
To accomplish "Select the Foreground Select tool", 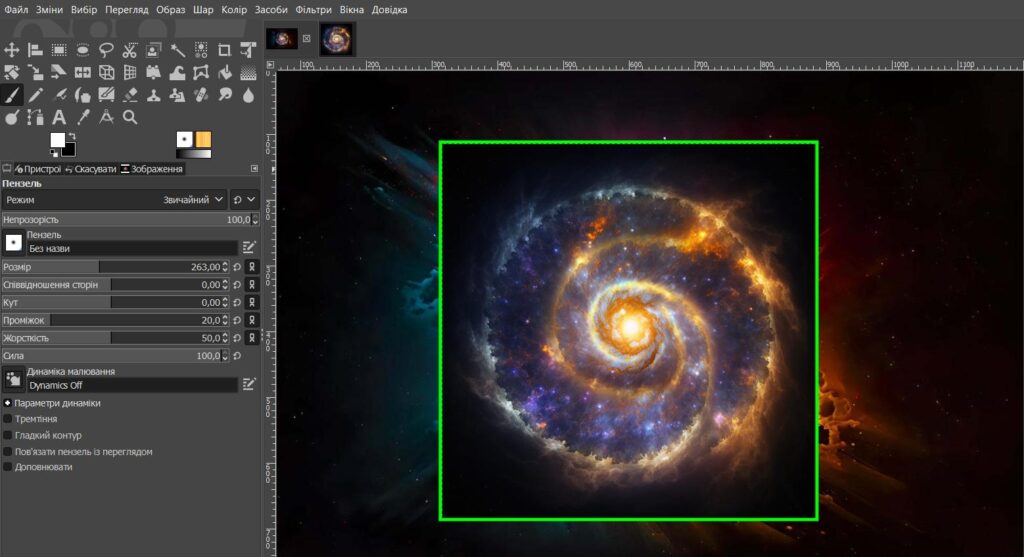I will click(x=153, y=50).
